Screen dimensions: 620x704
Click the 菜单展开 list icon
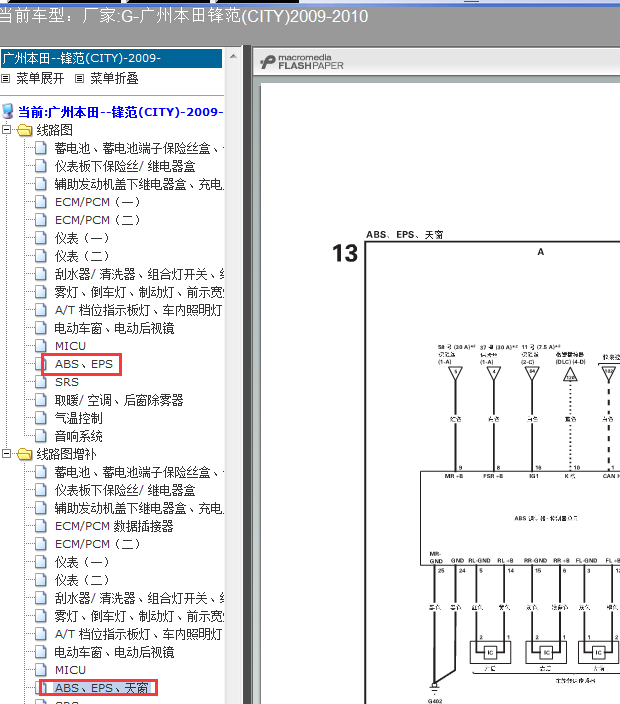(x=5, y=79)
